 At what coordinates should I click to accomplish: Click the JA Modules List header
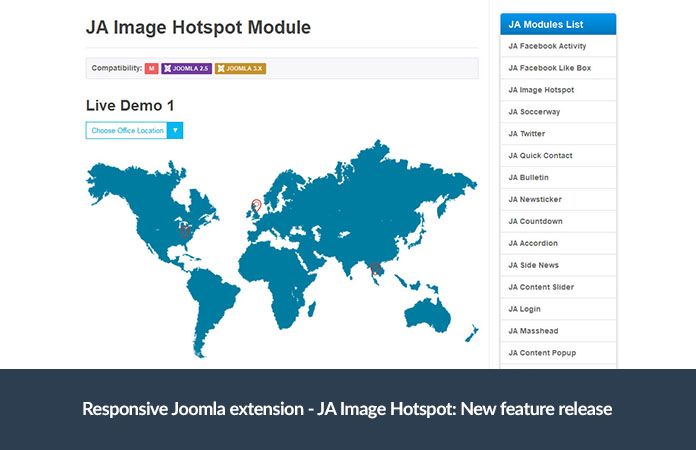[x=558, y=24]
